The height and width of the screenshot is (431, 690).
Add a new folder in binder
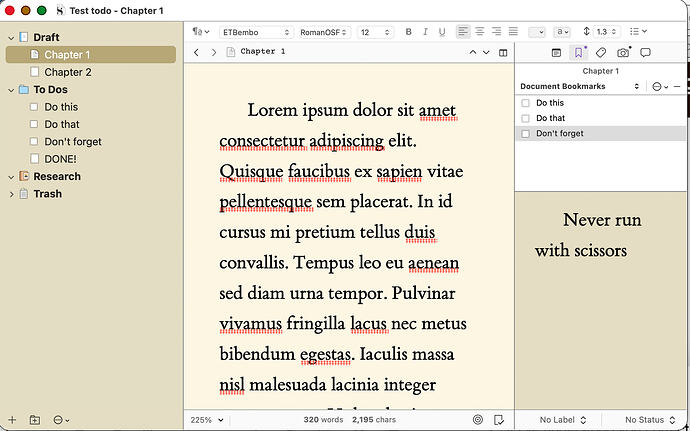pos(35,420)
